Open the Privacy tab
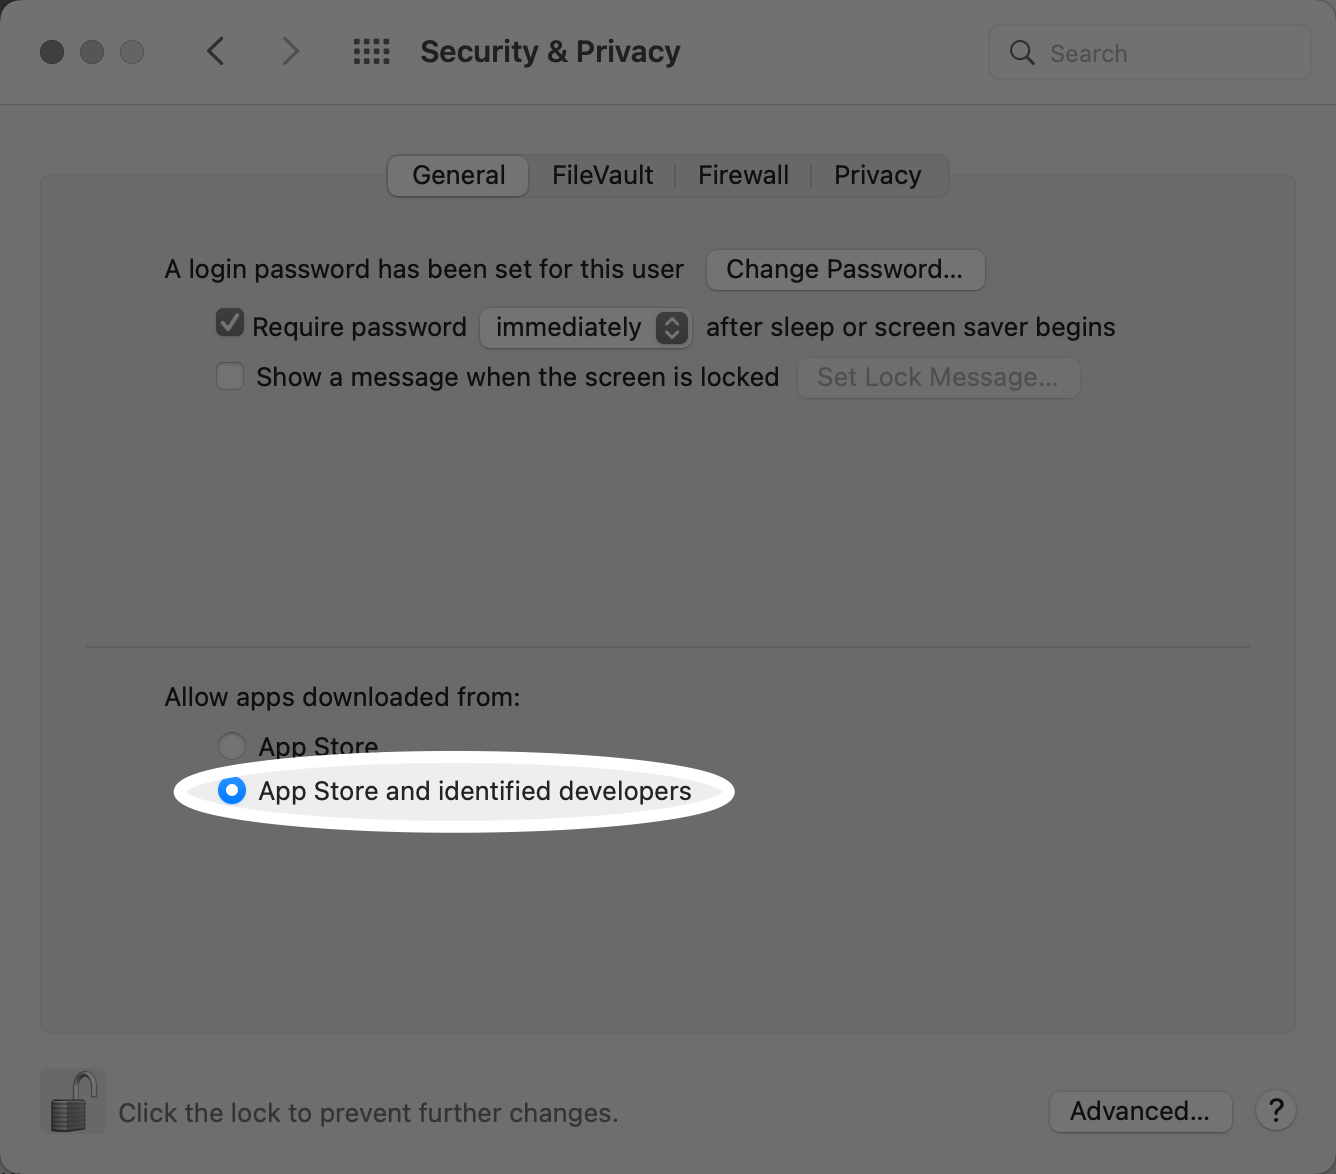Image resolution: width=1336 pixels, height=1174 pixels. click(877, 175)
